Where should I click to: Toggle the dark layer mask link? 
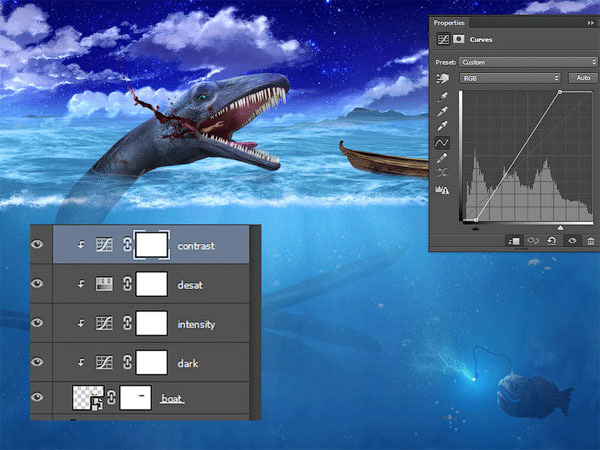tap(127, 362)
